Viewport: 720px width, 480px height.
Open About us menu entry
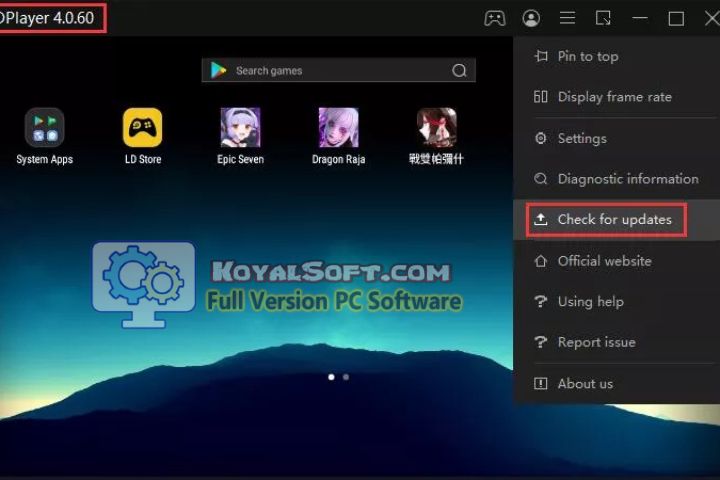pos(616,384)
